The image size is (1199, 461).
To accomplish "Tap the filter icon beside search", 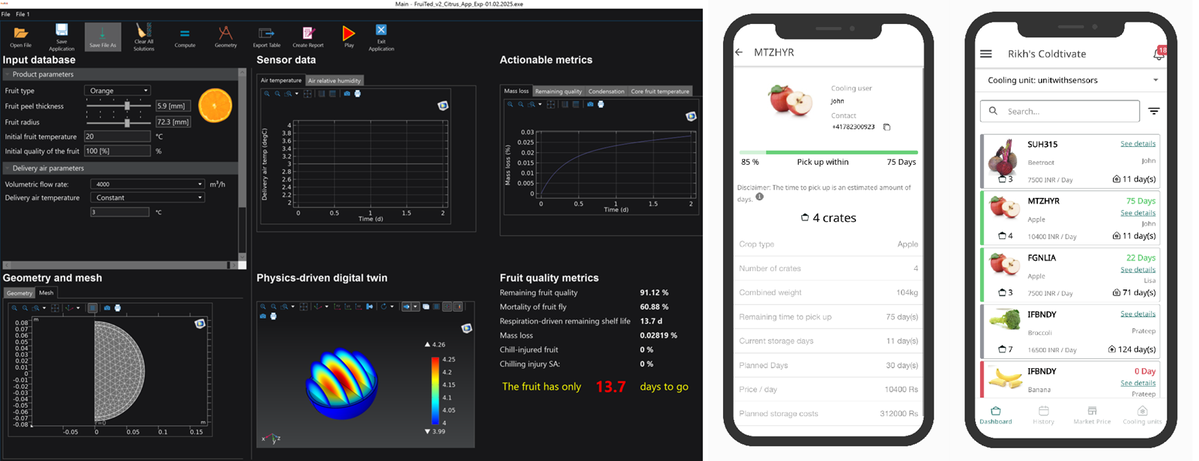I will coord(1154,111).
